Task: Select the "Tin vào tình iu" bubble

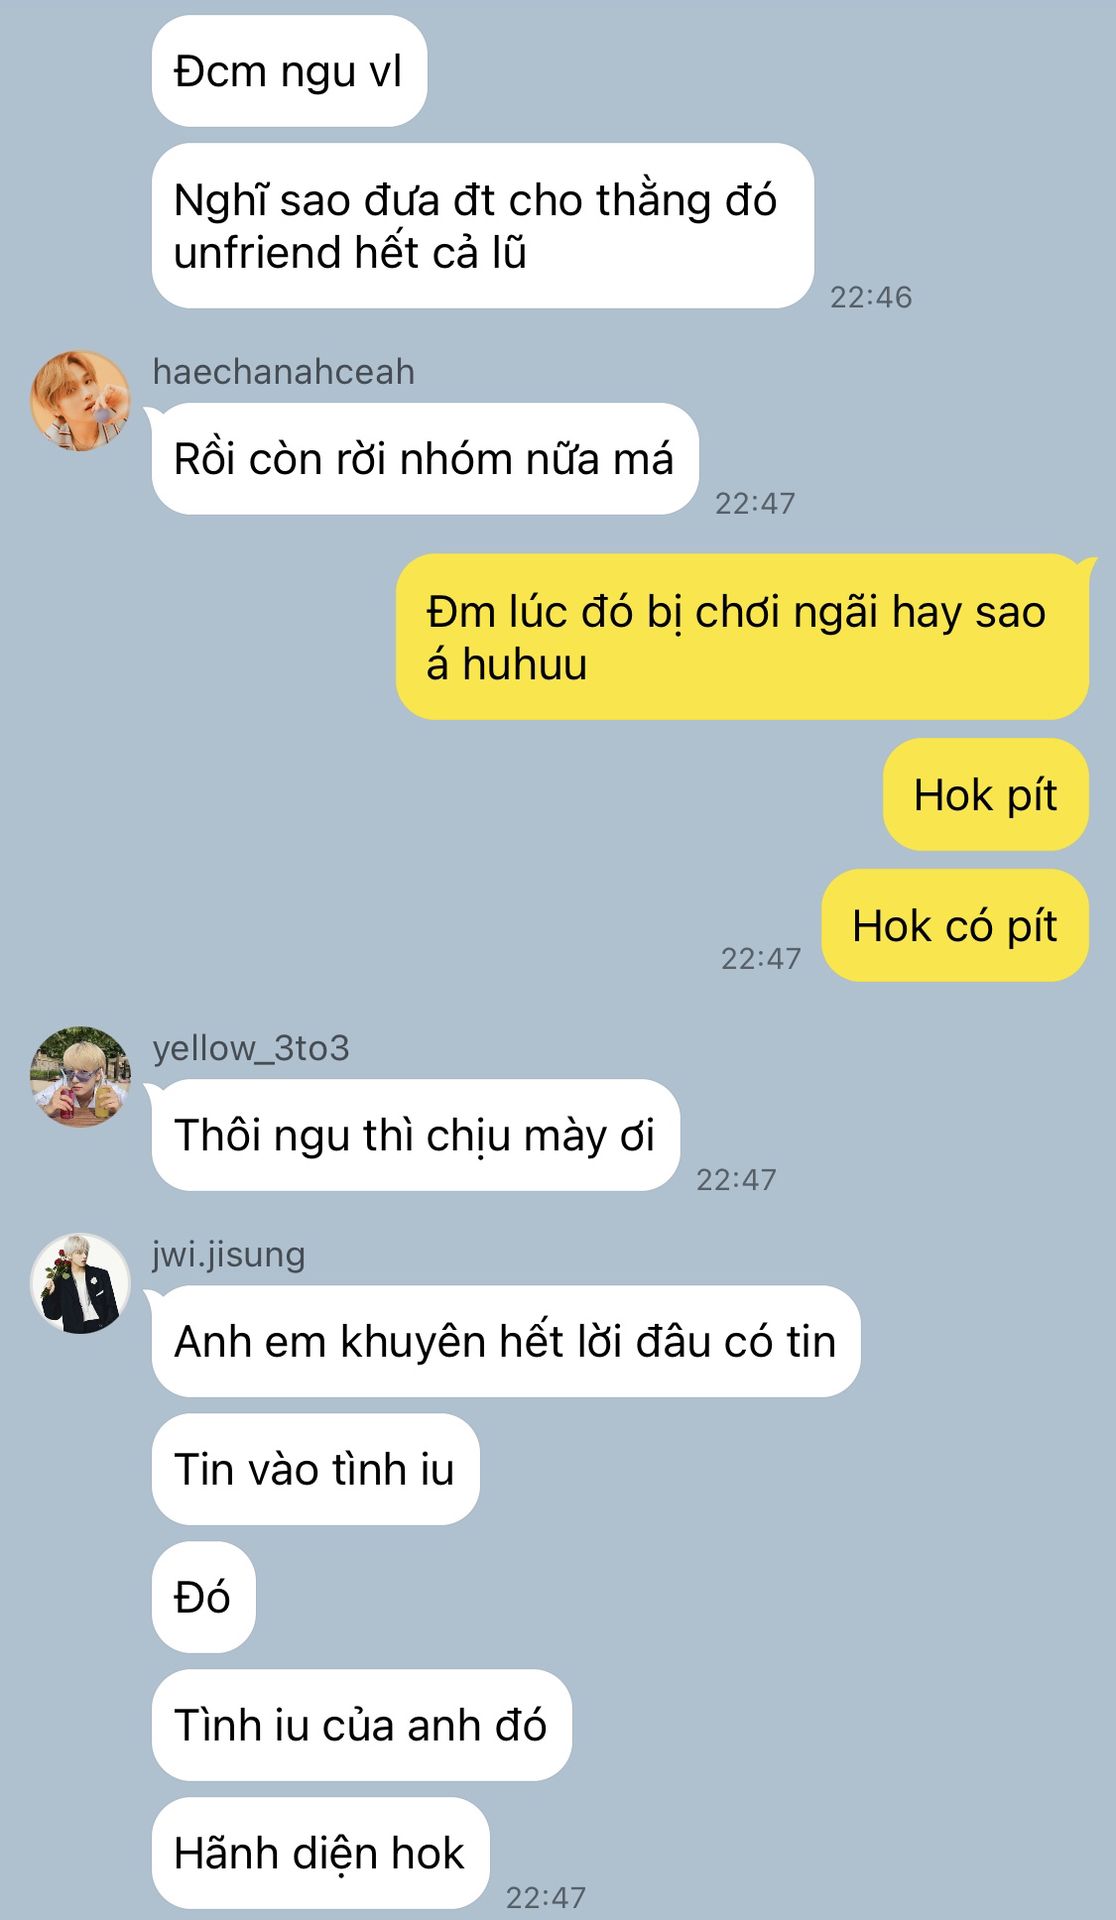Action: coord(316,1469)
